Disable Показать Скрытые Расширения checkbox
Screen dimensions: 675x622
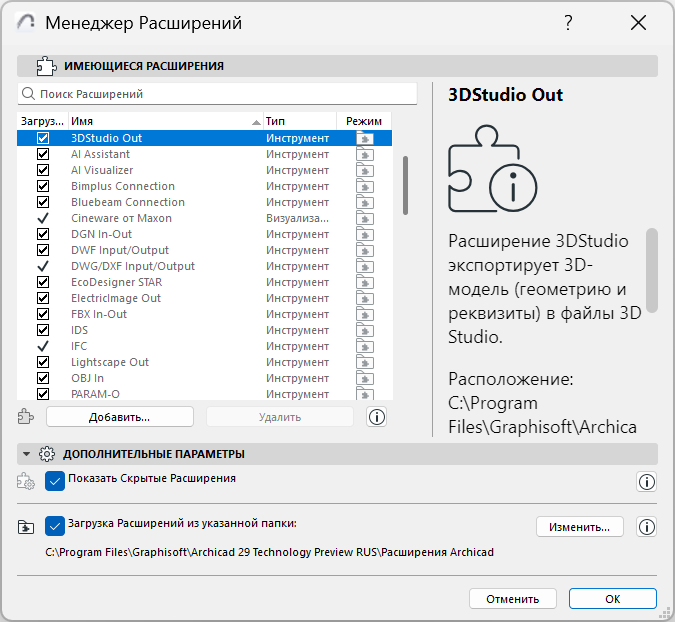click(55, 481)
